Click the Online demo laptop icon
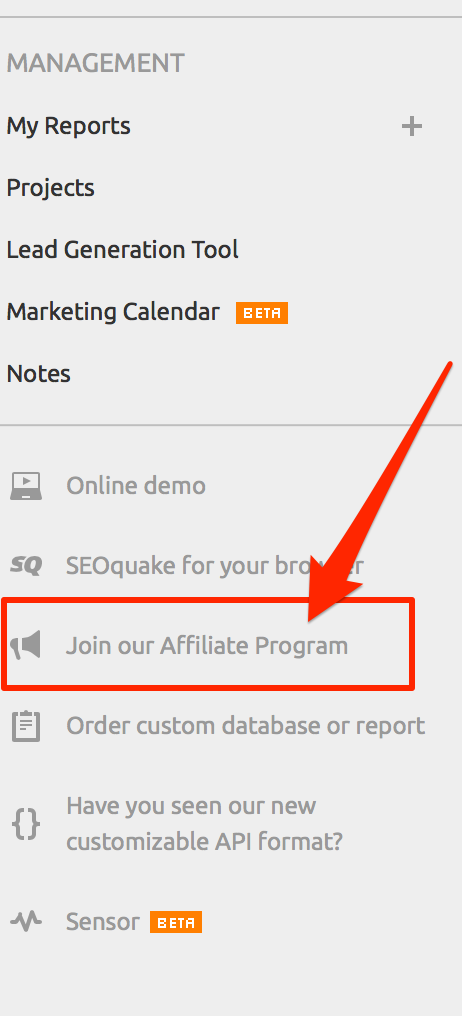Viewport: 462px width, 1016px height. click(x=26, y=486)
